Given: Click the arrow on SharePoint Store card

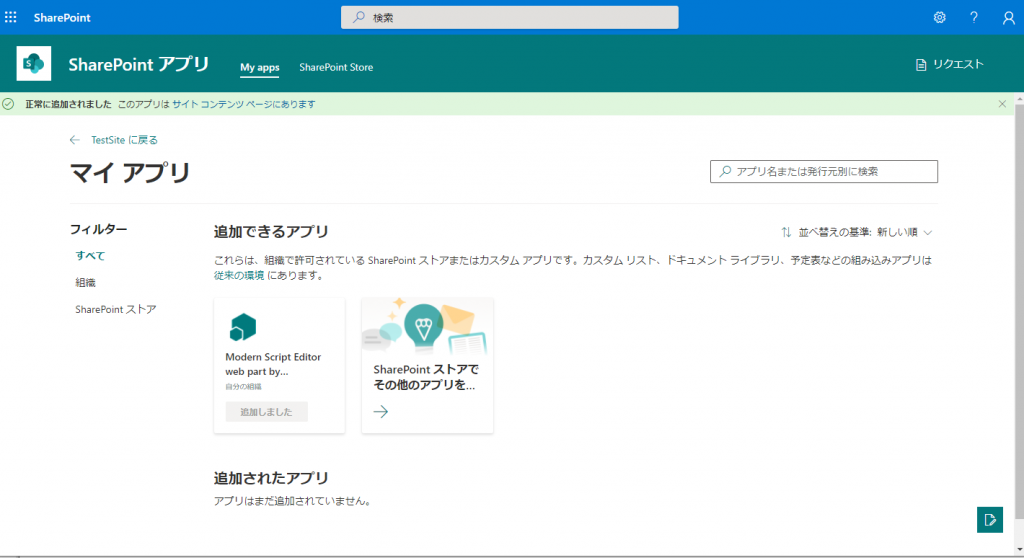Looking at the screenshot, I should (381, 412).
